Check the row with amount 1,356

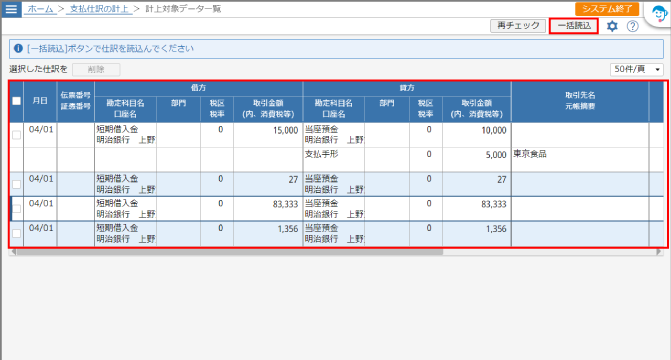[16, 233]
